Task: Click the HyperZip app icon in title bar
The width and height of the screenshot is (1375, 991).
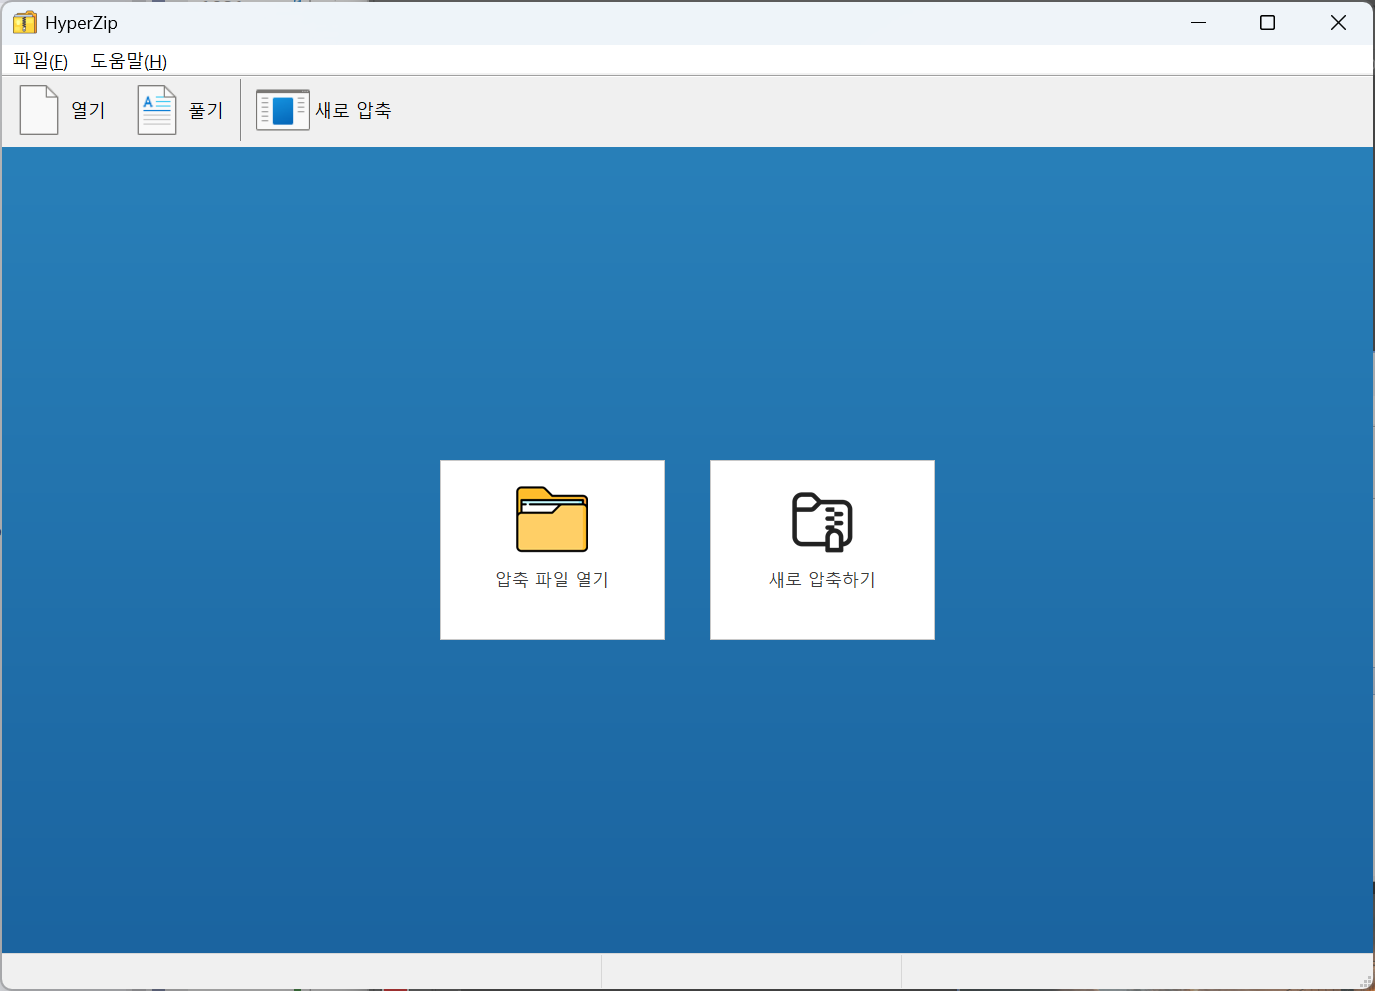Action: [x=24, y=23]
